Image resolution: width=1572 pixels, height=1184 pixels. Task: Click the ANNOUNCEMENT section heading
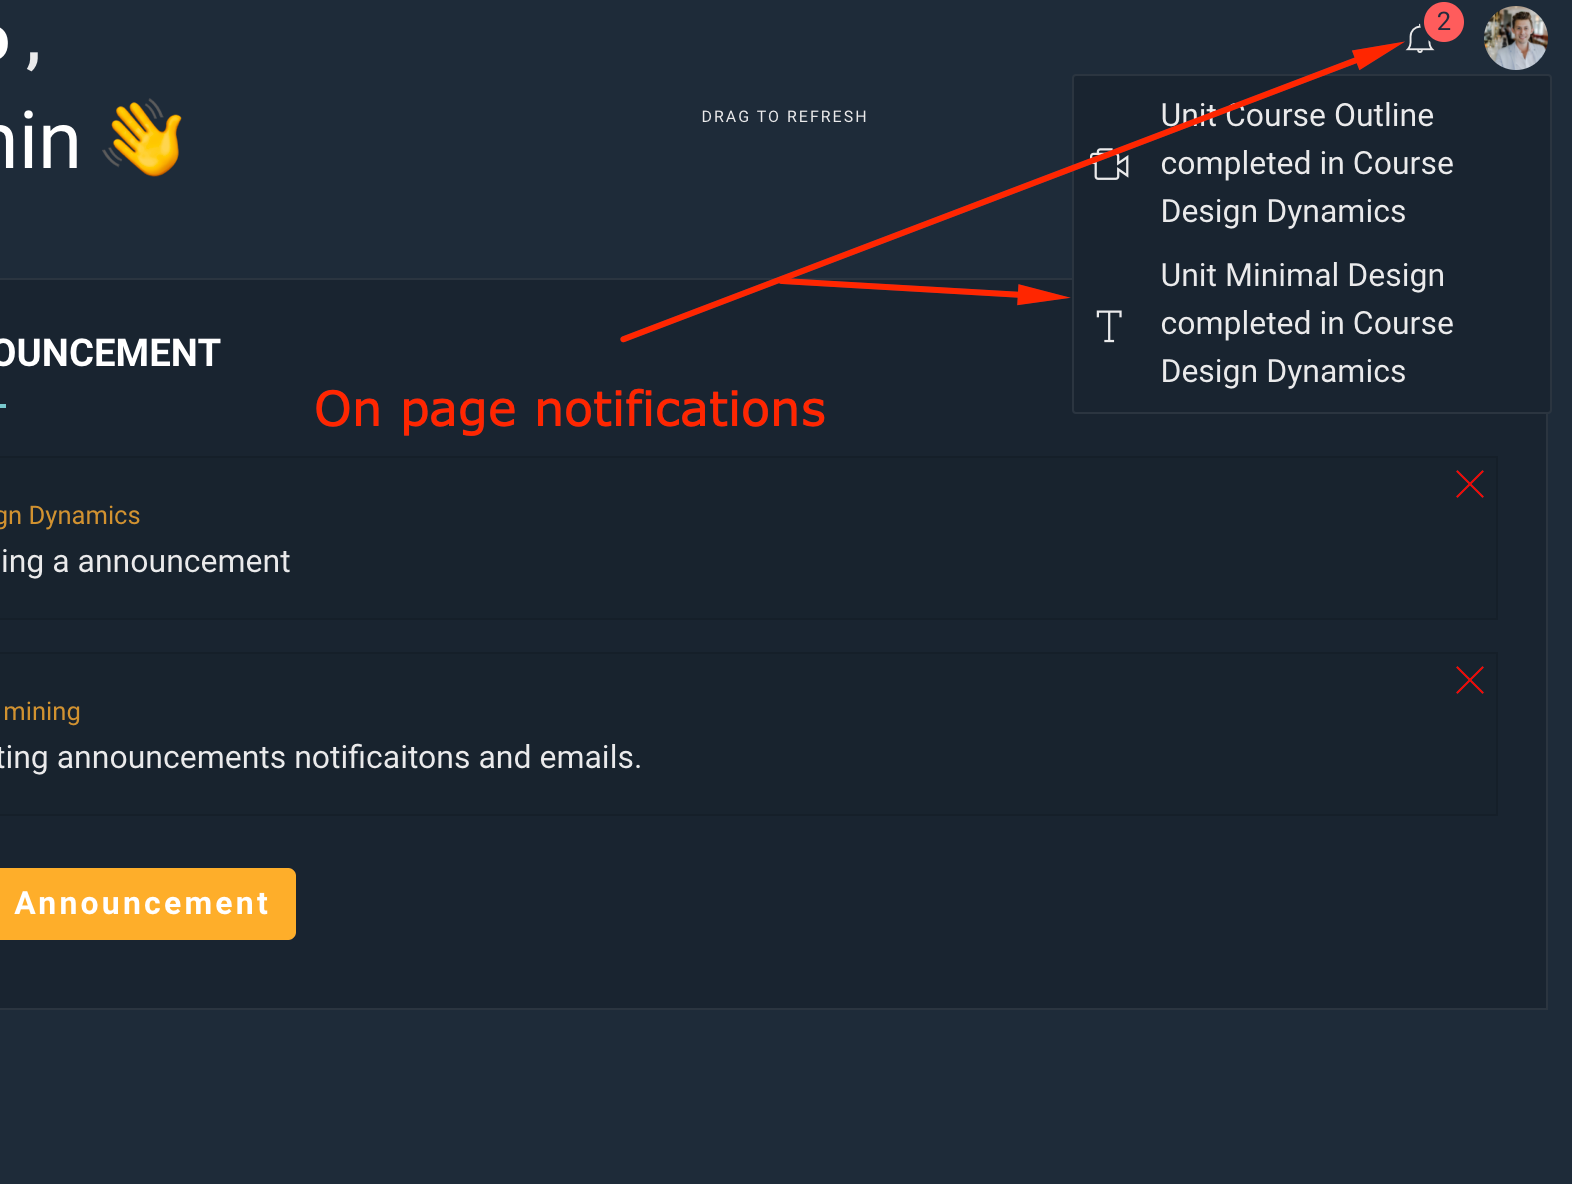109,353
